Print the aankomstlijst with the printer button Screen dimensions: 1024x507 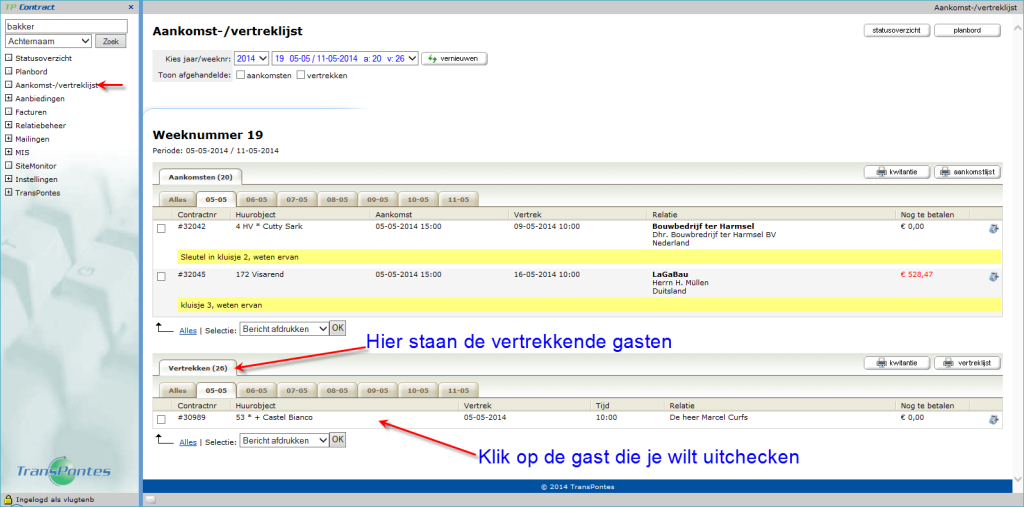[x=968, y=172]
